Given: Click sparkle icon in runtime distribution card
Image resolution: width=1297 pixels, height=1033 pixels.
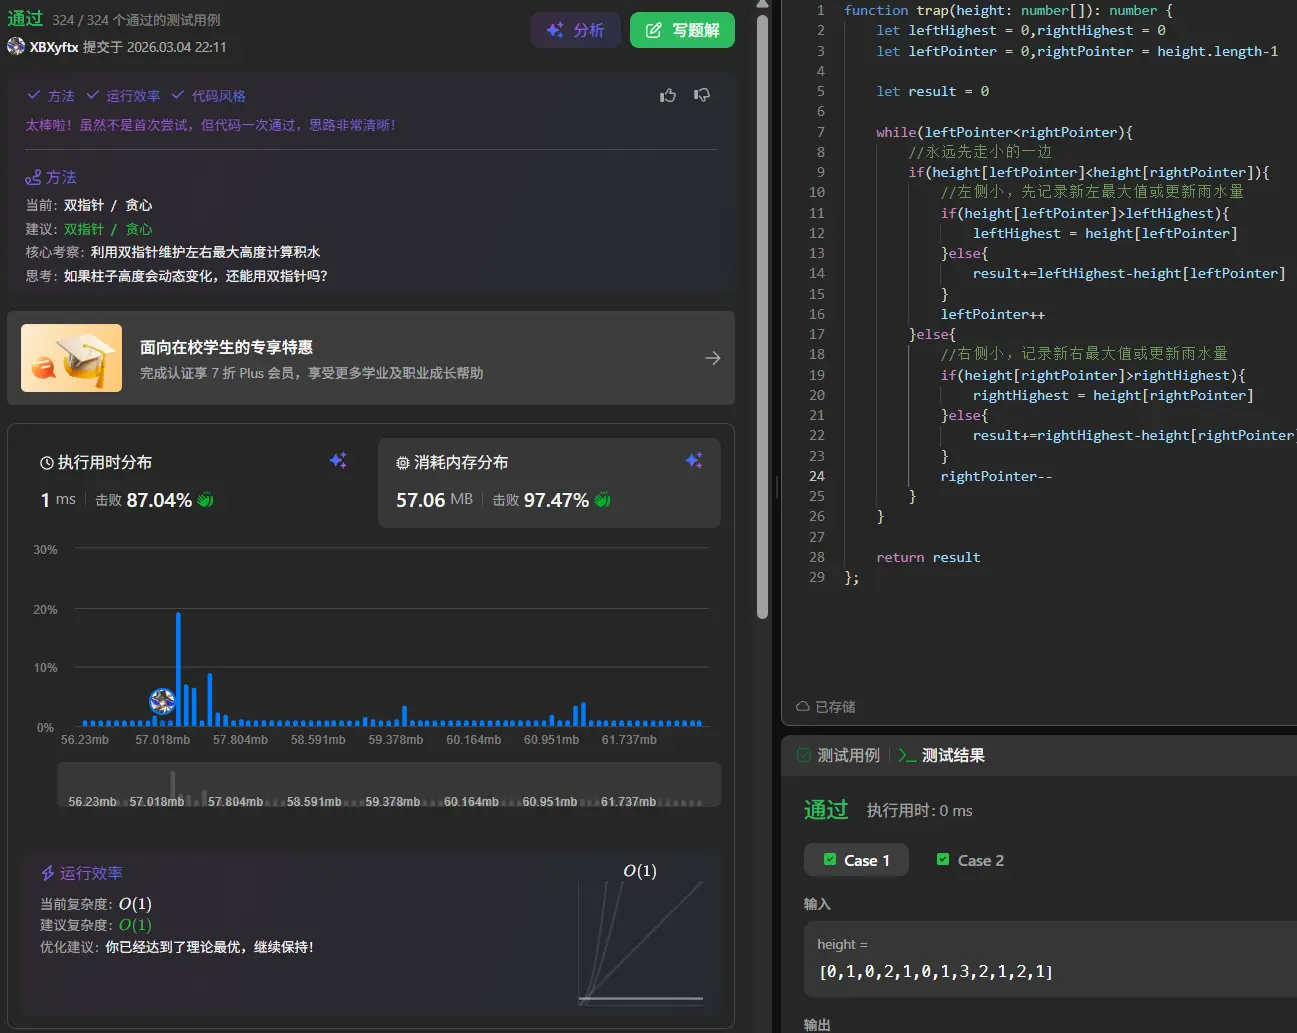Looking at the screenshot, I should click(338, 461).
